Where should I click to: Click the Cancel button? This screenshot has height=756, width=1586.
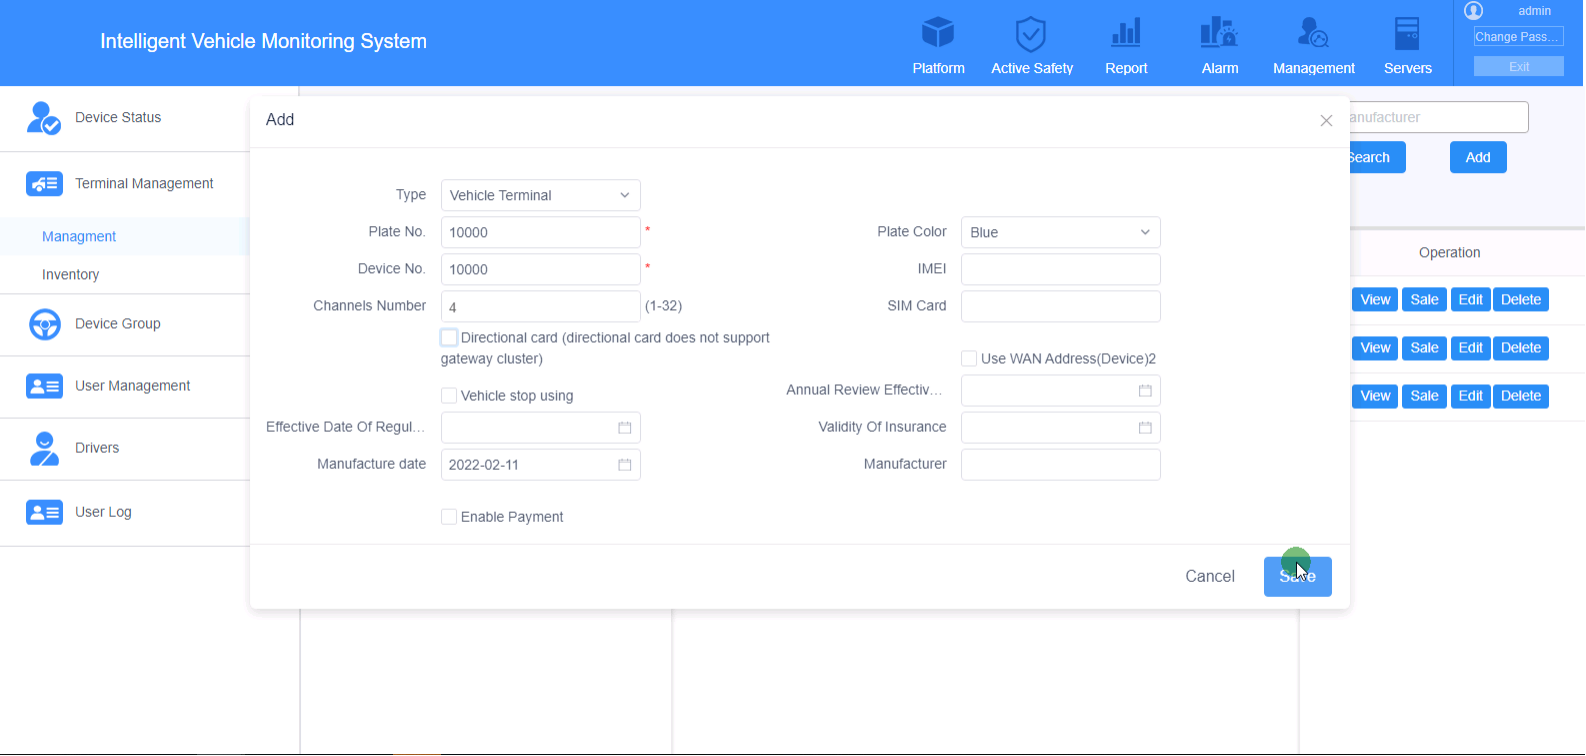[x=1210, y=577]
